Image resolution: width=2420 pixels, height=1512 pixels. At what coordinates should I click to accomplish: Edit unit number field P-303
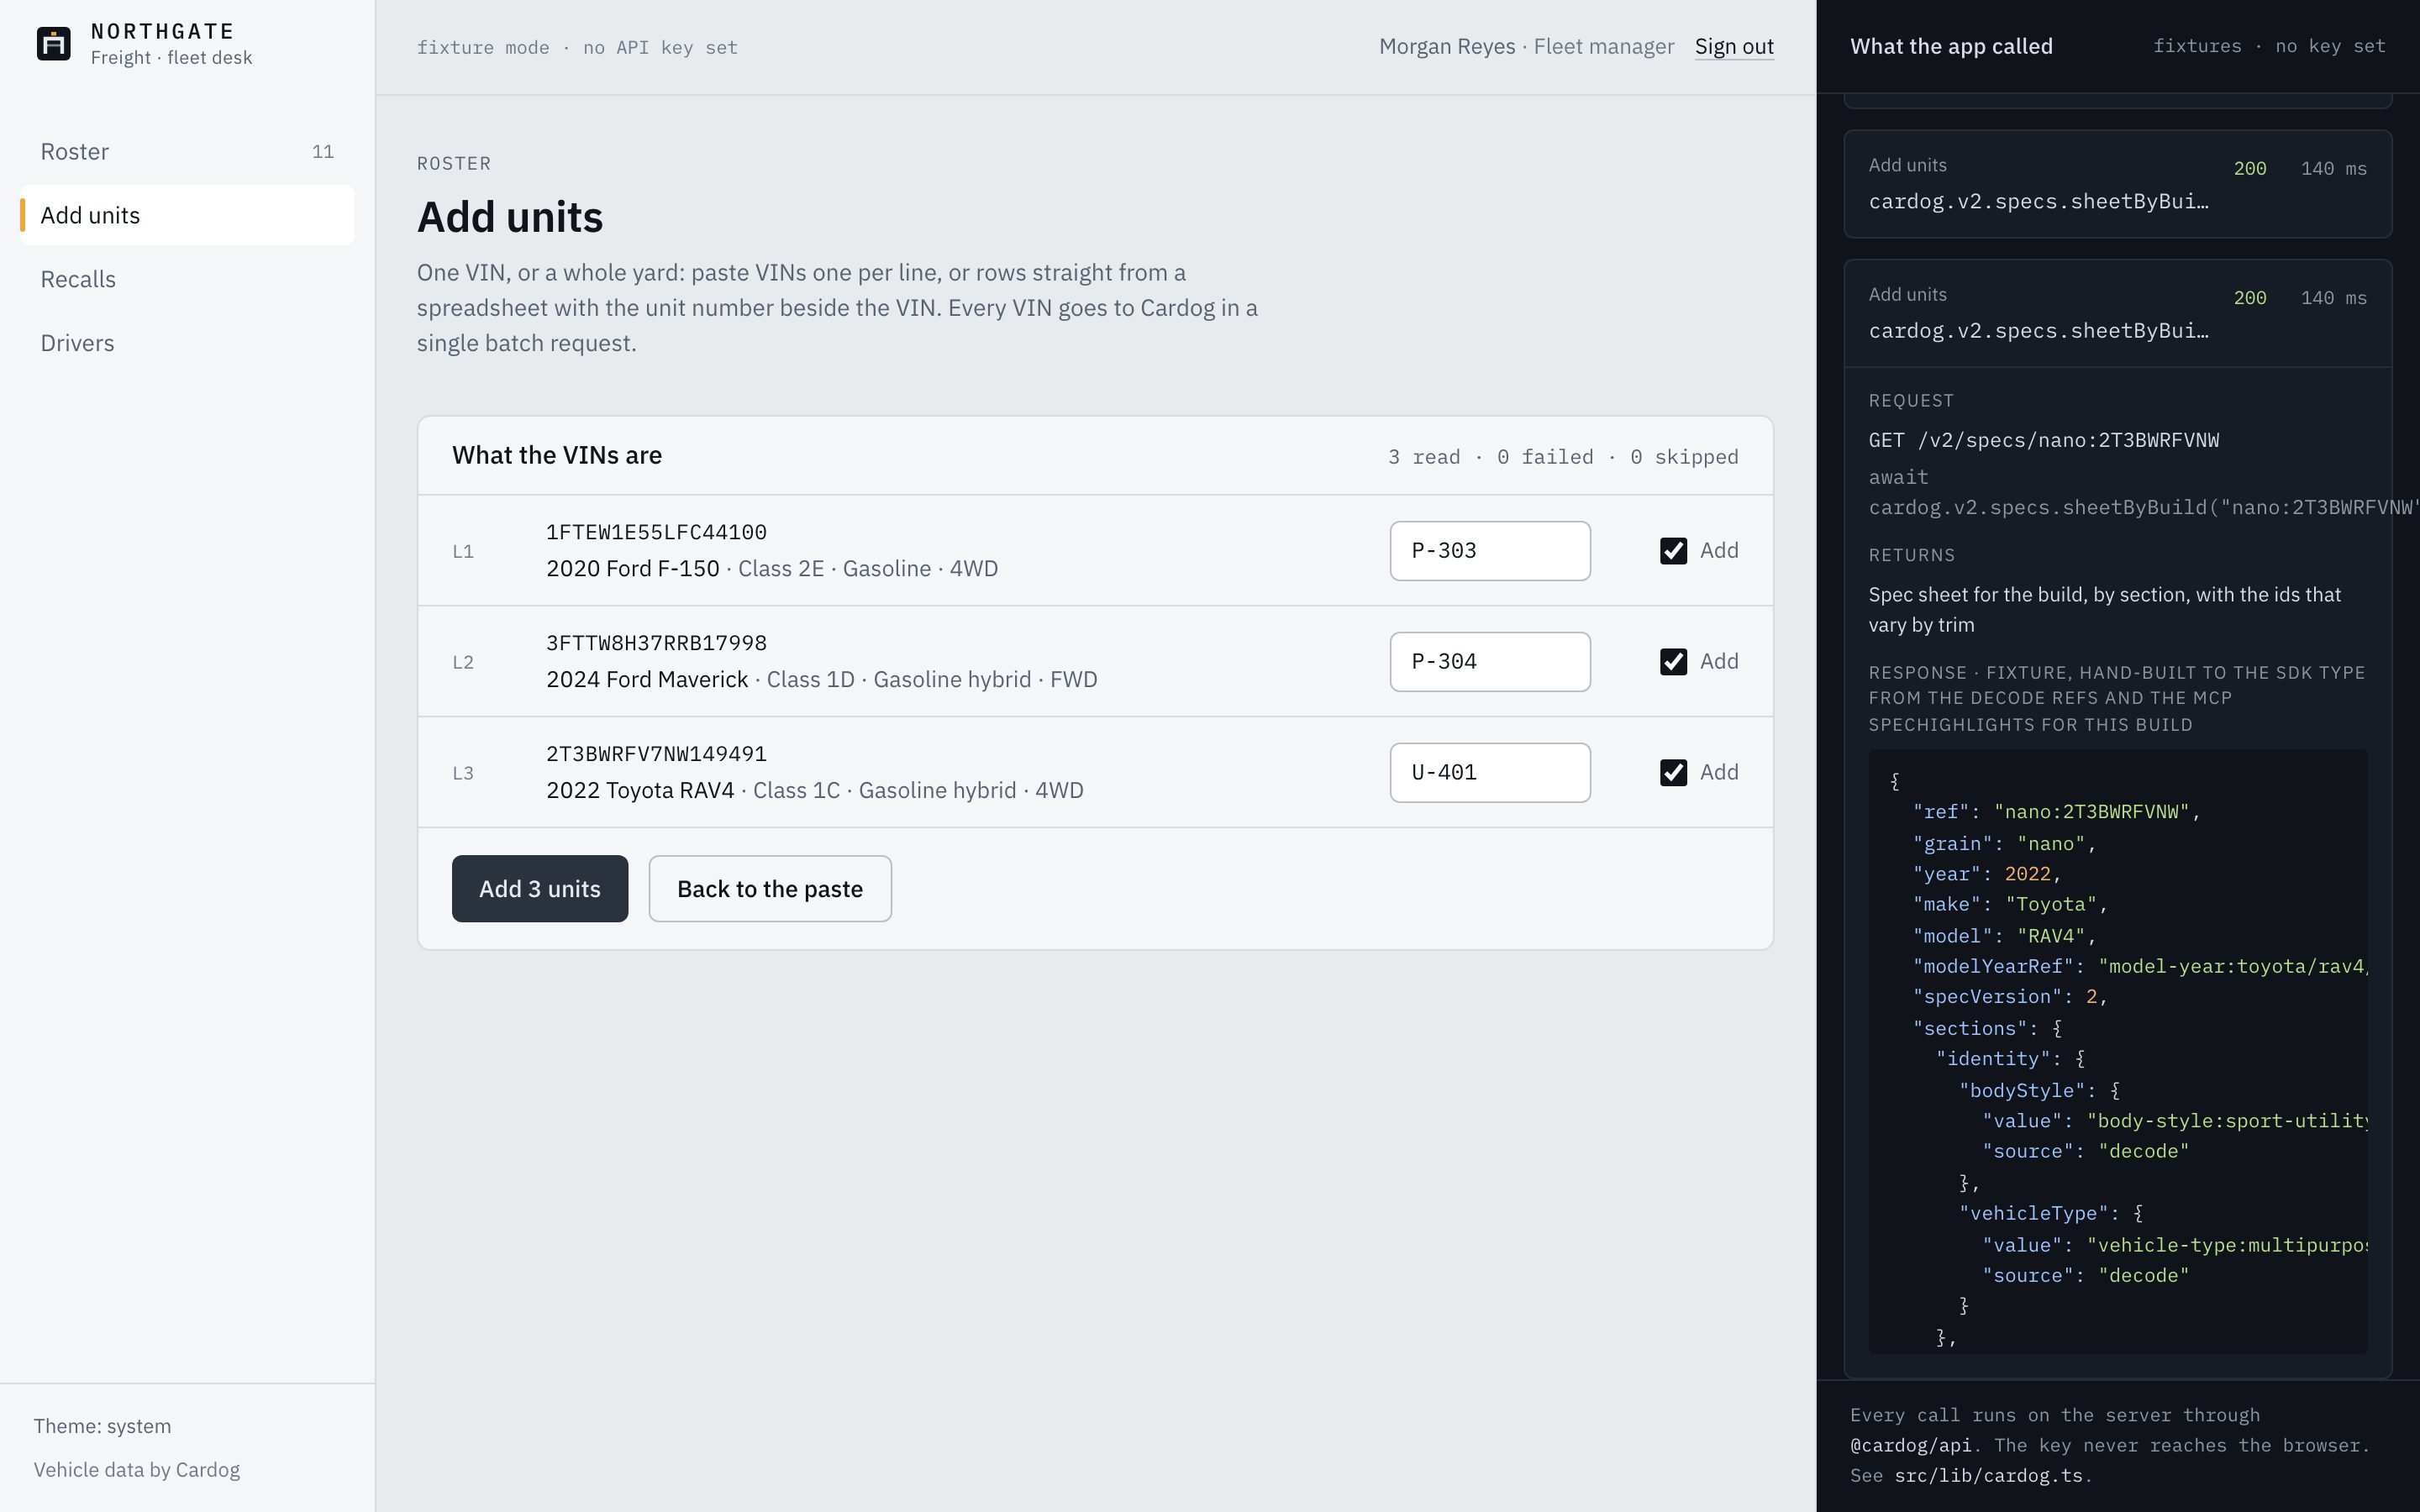click(x=1490, y=551)
